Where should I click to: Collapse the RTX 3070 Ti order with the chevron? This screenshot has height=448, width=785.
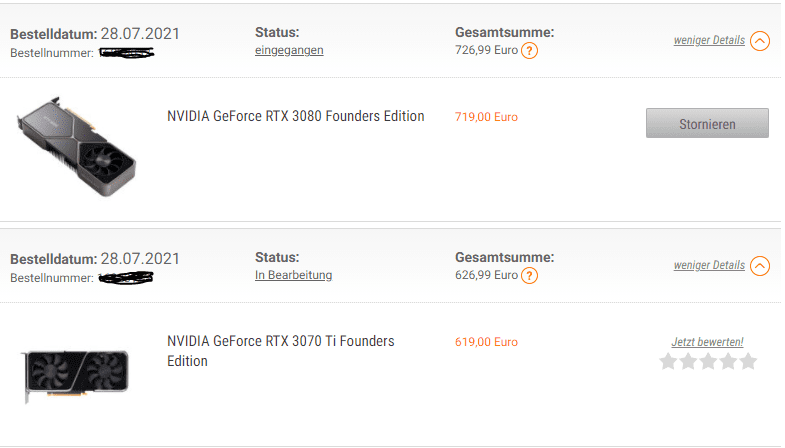coord(760,266)
